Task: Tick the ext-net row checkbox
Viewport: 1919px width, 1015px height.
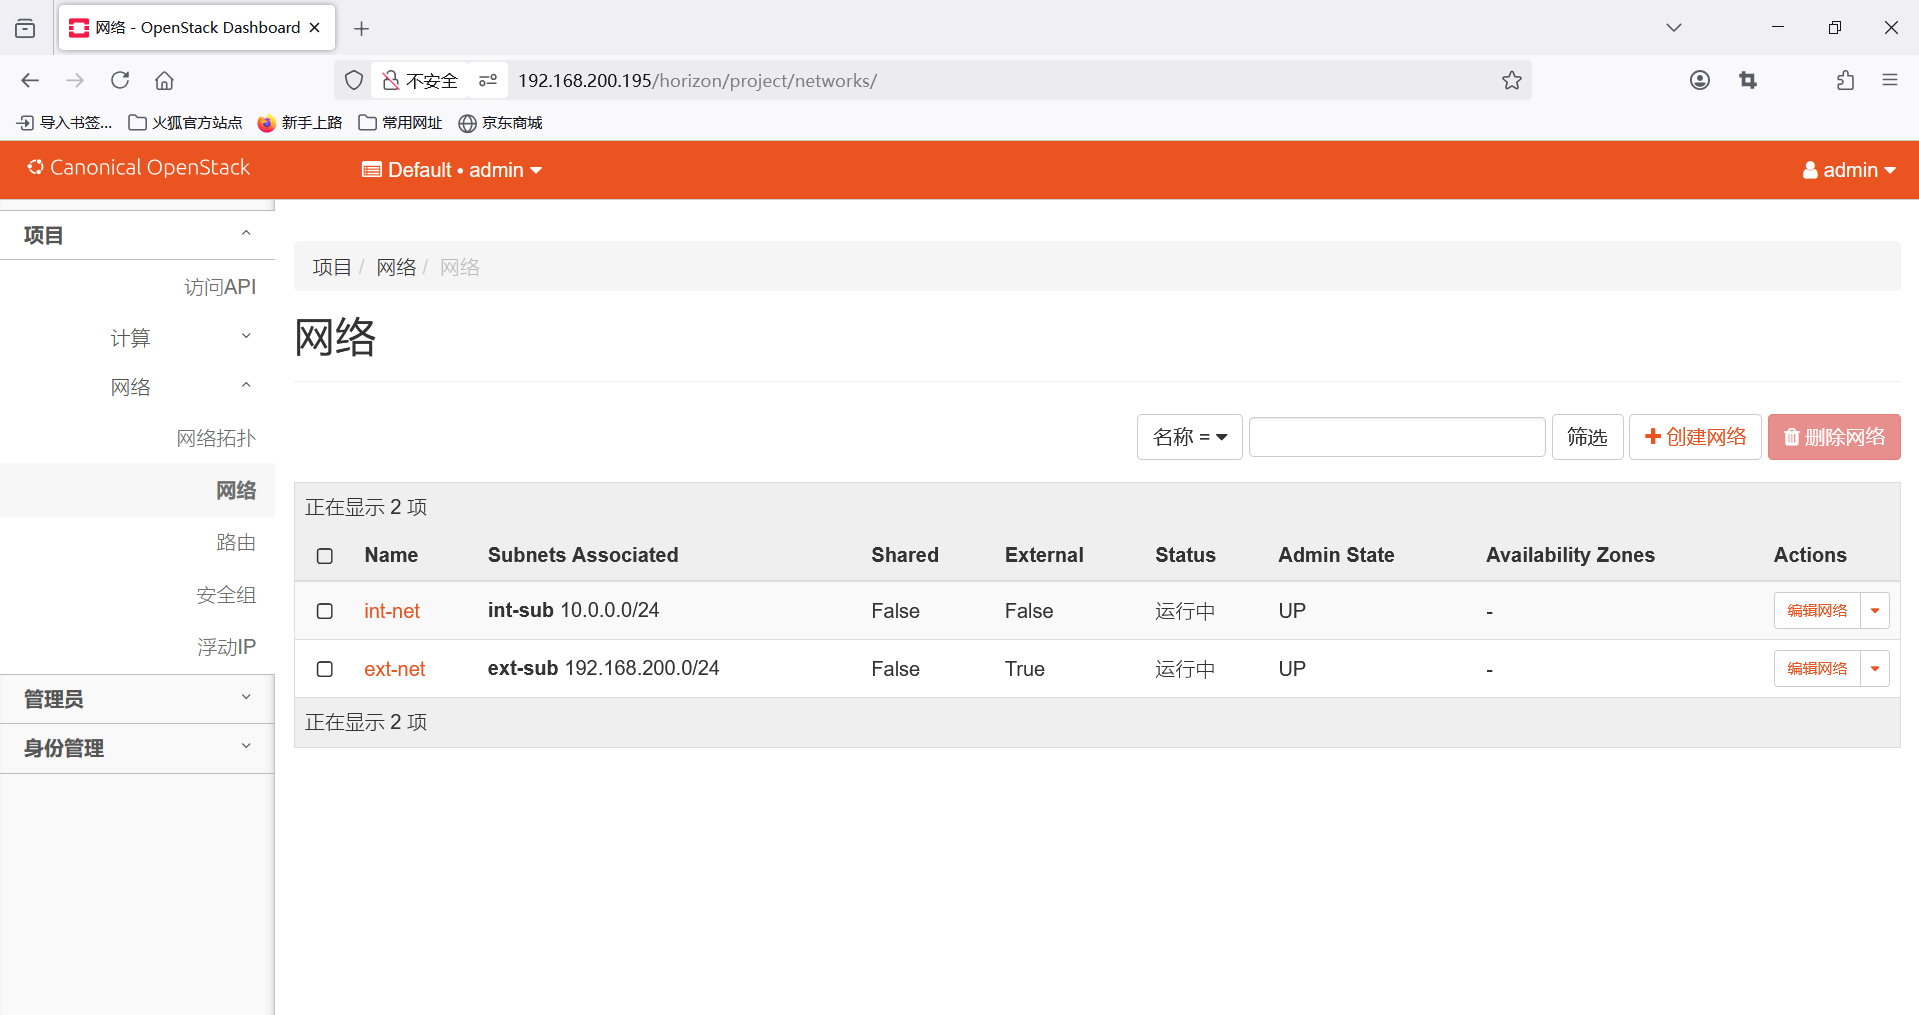Action: click(x=325, y=669)
